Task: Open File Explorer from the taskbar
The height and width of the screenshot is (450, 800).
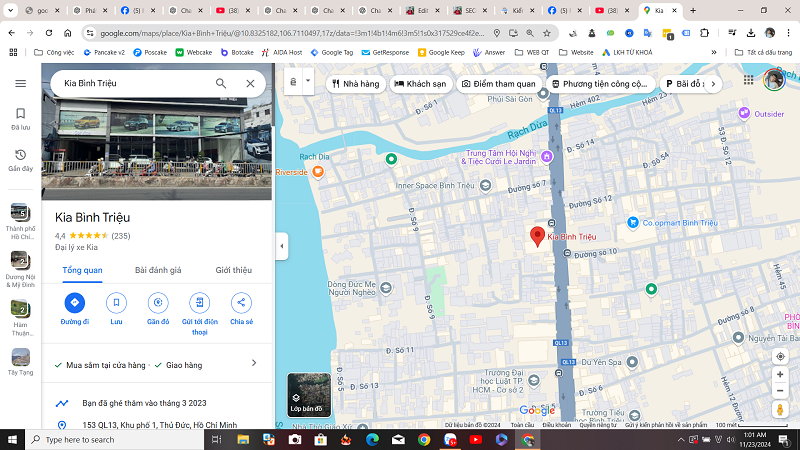Action: [x=243, y=439]
